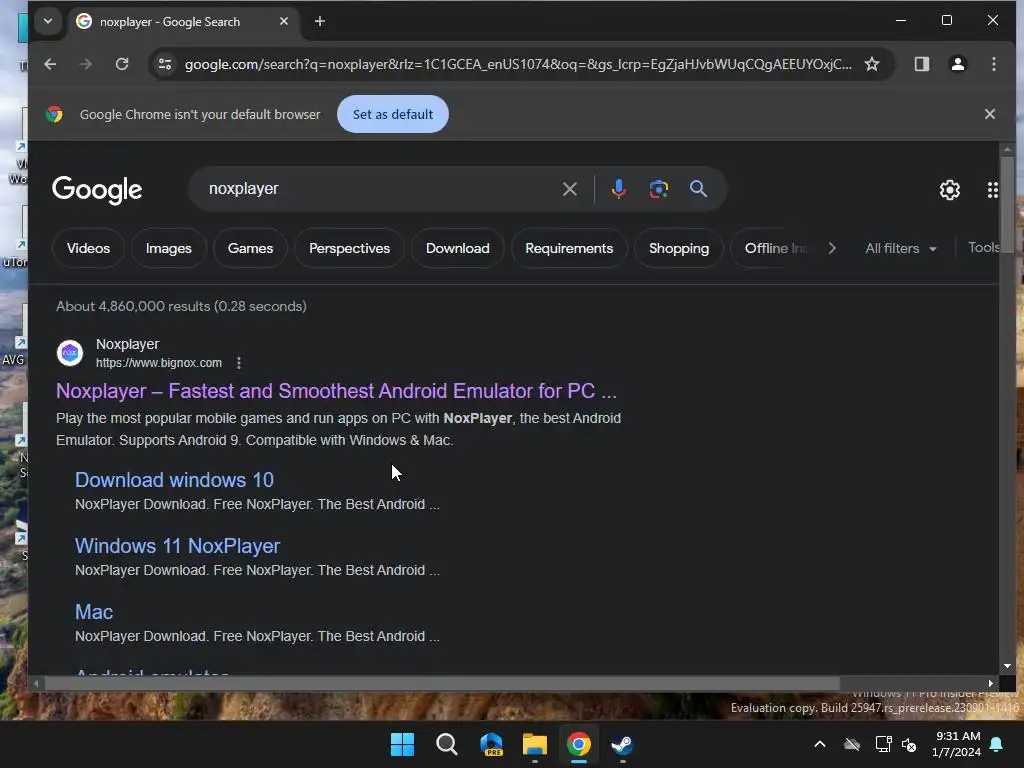Viewport: 1024px width, 768px height.
Task: Show hidden system tray icons
Action: [820, 744]
